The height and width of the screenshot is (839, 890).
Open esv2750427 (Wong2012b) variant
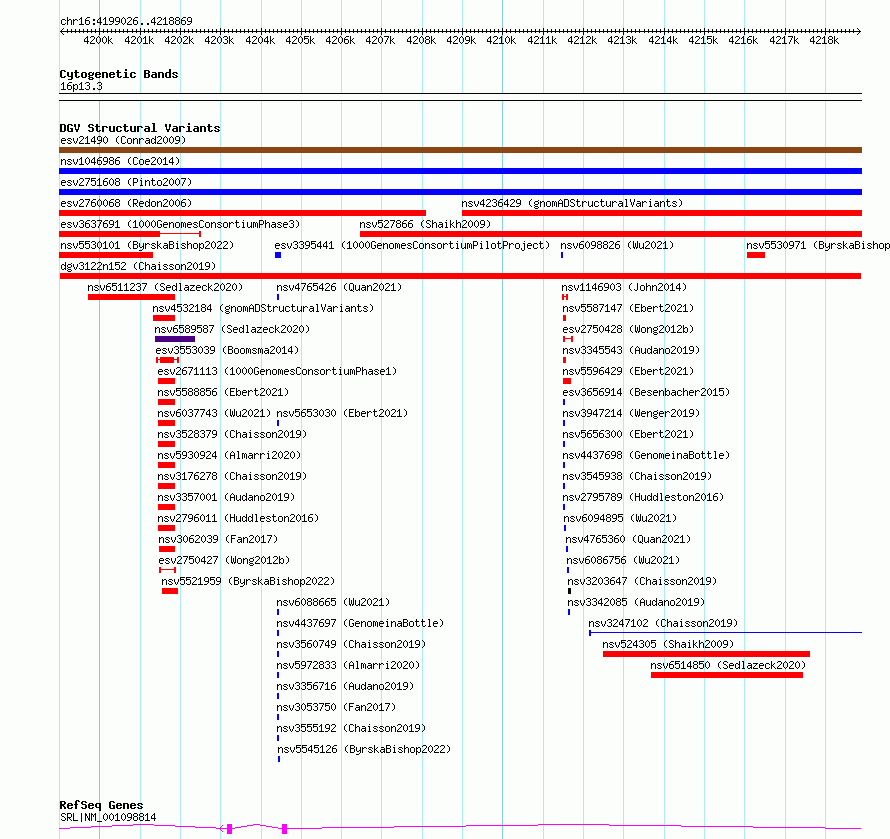224,560
